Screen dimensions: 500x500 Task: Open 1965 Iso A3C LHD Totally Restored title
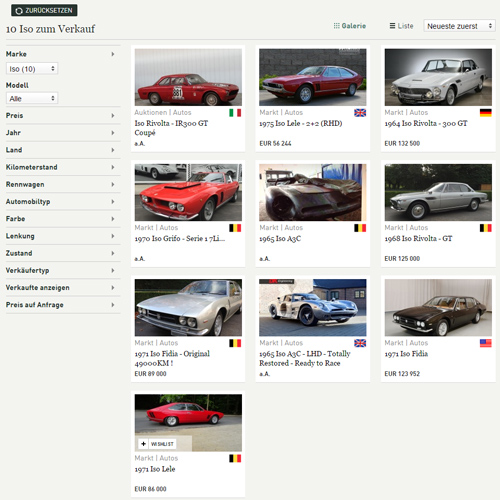[x=305, y=358]
